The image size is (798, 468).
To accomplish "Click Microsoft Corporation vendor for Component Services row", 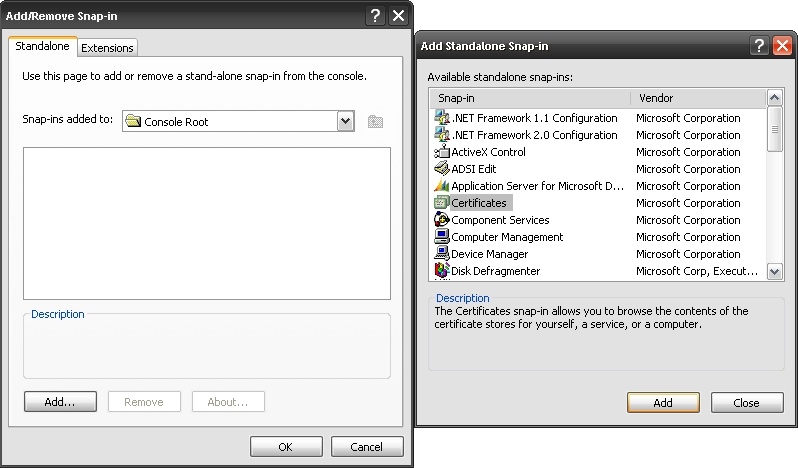I will [688, 220].
